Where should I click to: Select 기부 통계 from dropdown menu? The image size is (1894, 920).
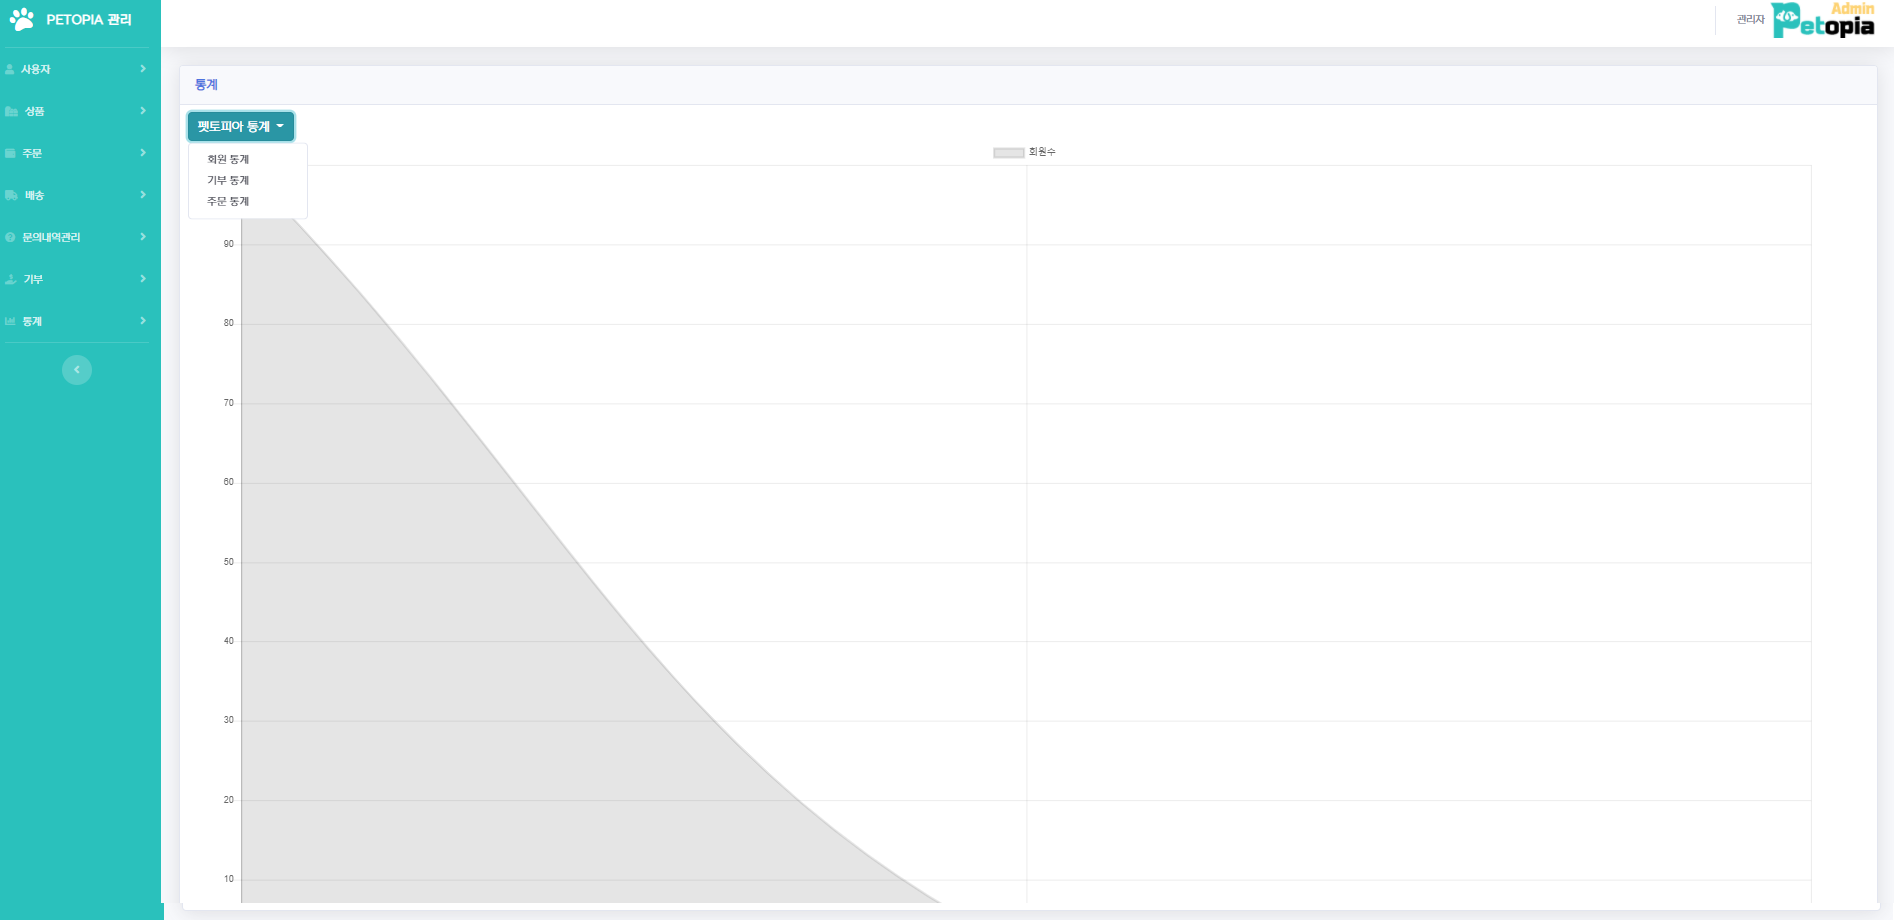[228, 181]
